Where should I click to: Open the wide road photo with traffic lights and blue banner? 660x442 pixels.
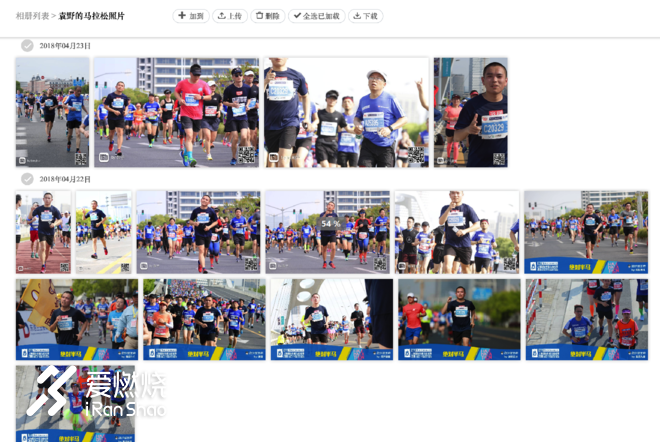(586, 232)
